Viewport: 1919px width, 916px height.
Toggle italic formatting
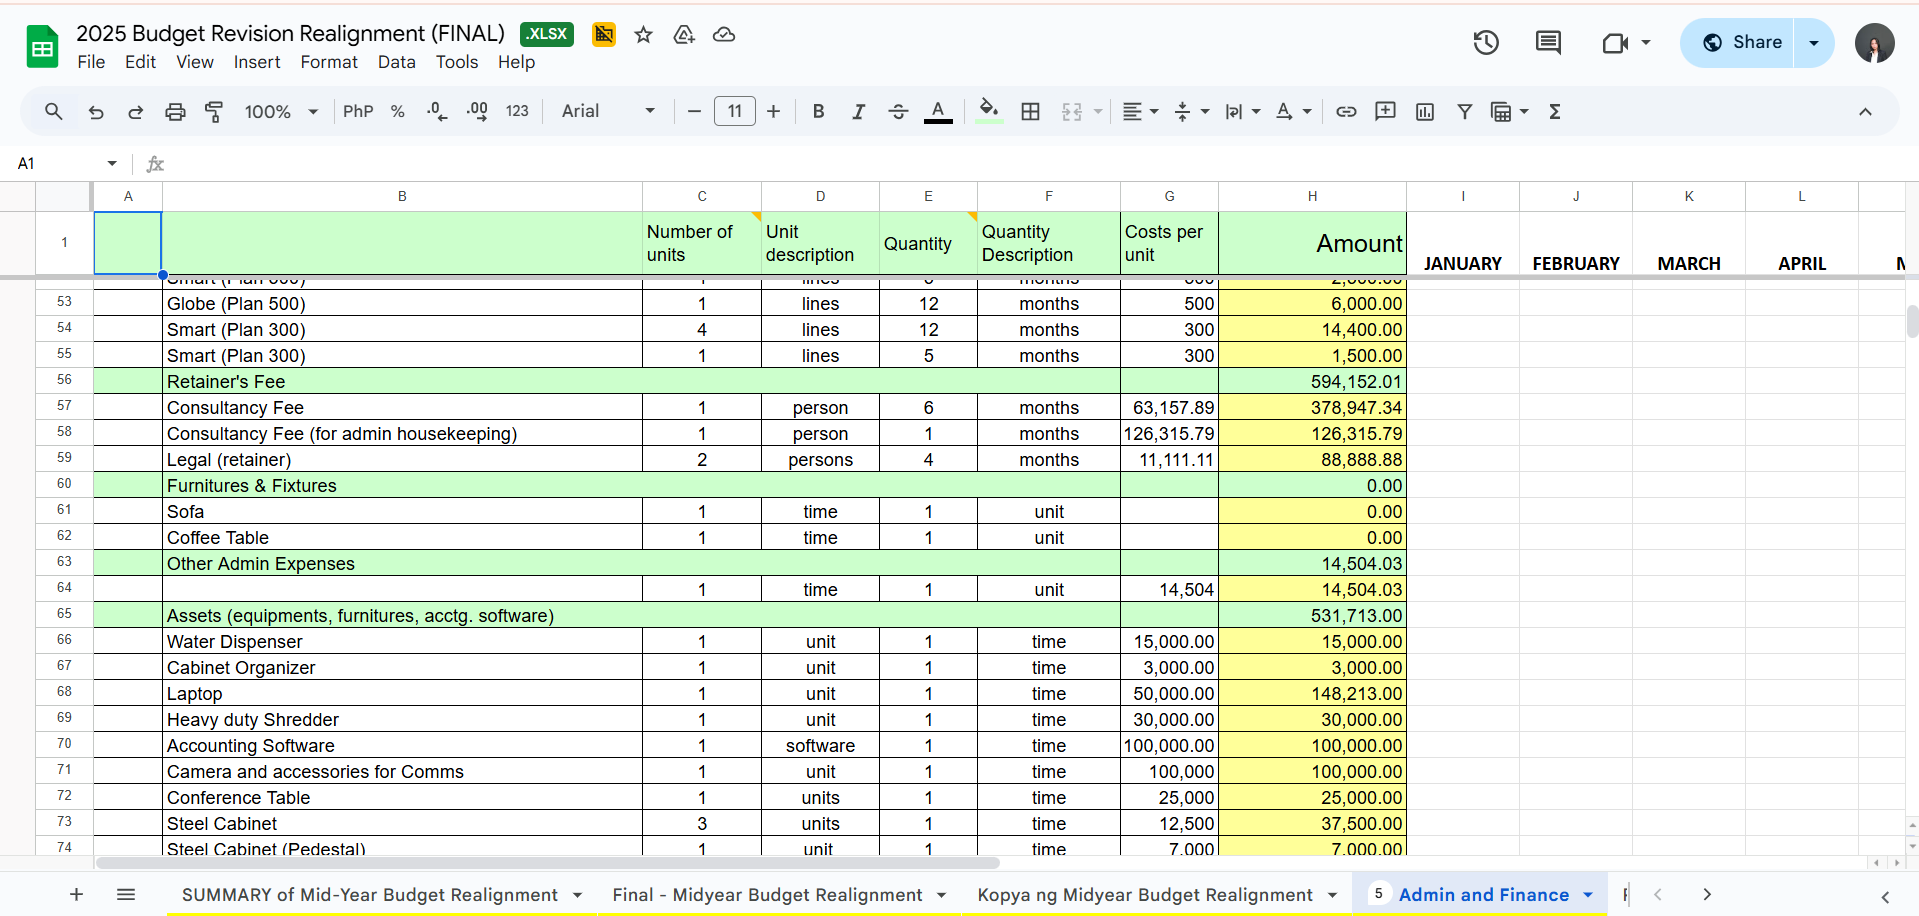858,112
